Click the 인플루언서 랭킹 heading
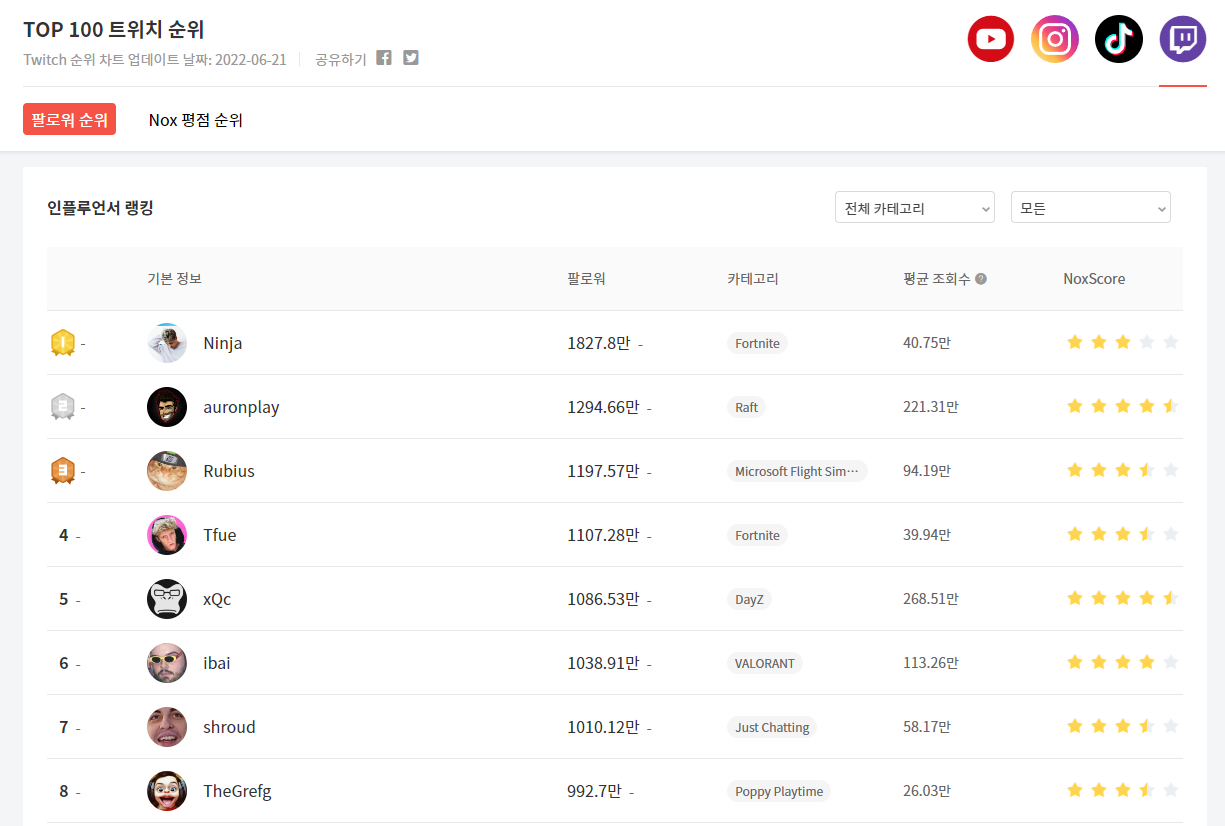1225x826 pixels. point(100,208)
